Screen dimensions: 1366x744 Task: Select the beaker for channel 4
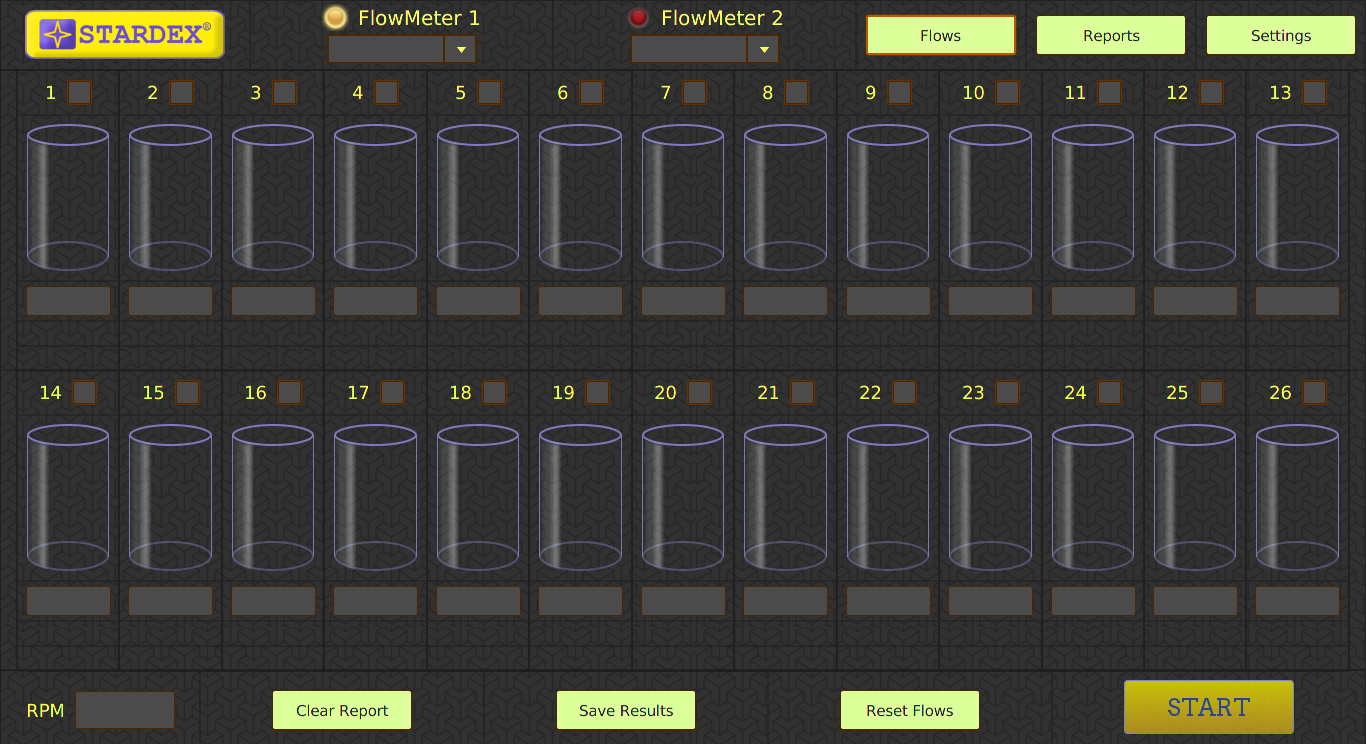tap(375, 197)
